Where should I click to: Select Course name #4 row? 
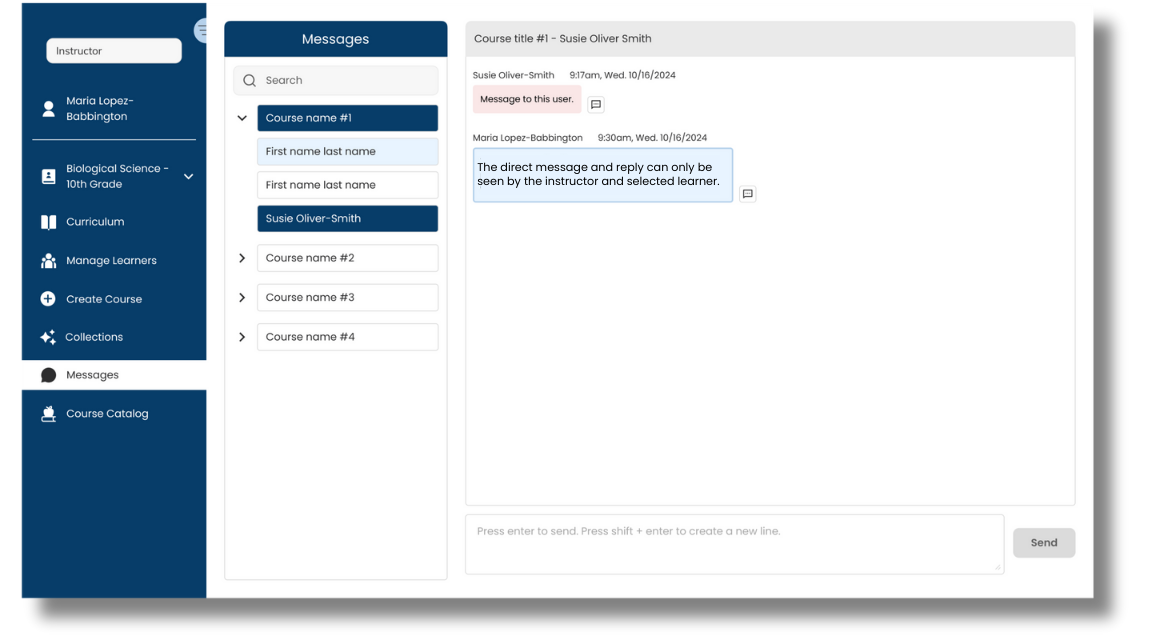pos(348,337)
